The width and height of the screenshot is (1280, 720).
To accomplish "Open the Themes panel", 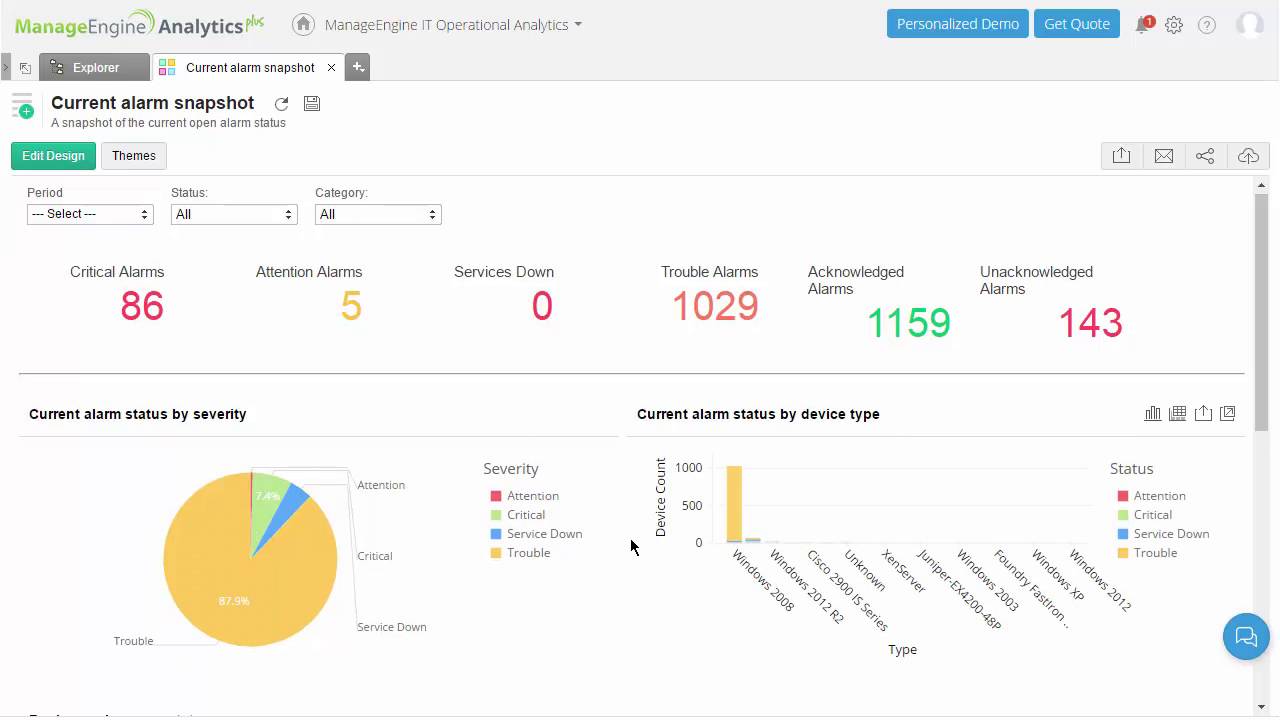I will [x=133, y=155].
